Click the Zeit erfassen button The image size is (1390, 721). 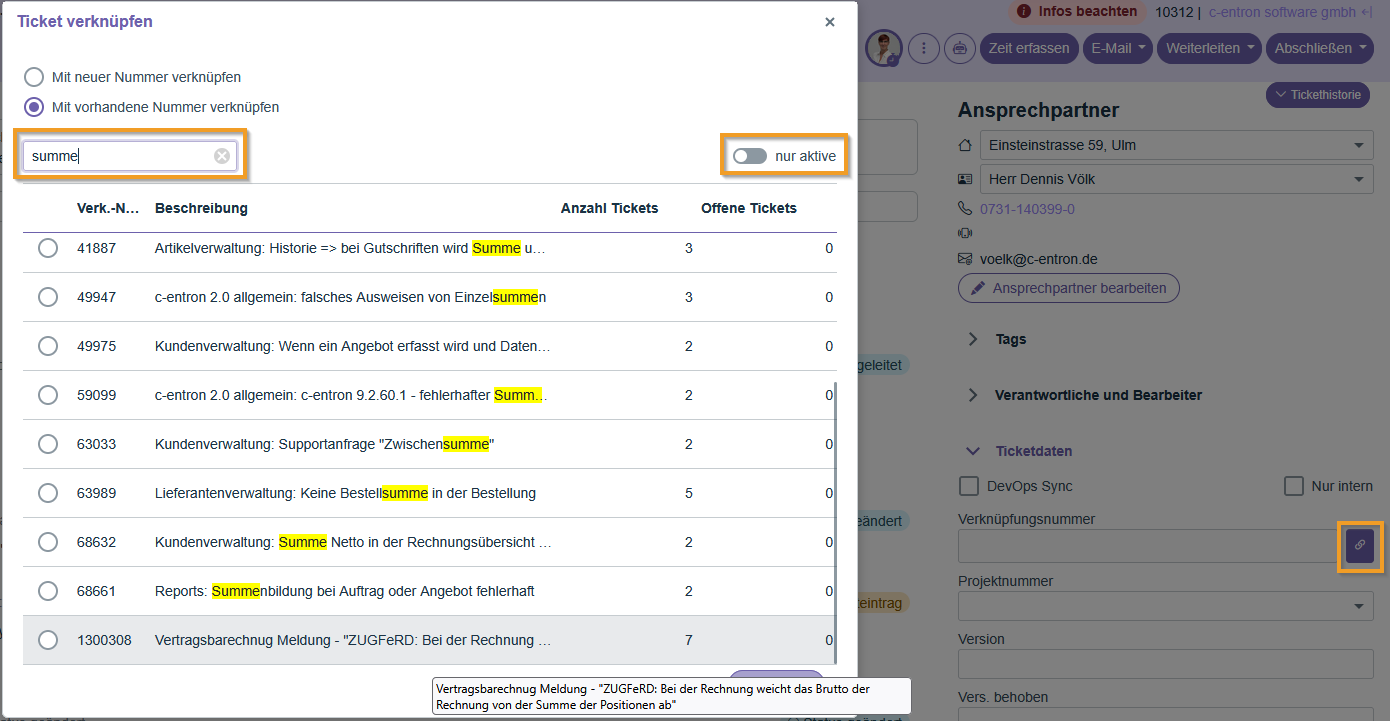tap(1029, 48)
